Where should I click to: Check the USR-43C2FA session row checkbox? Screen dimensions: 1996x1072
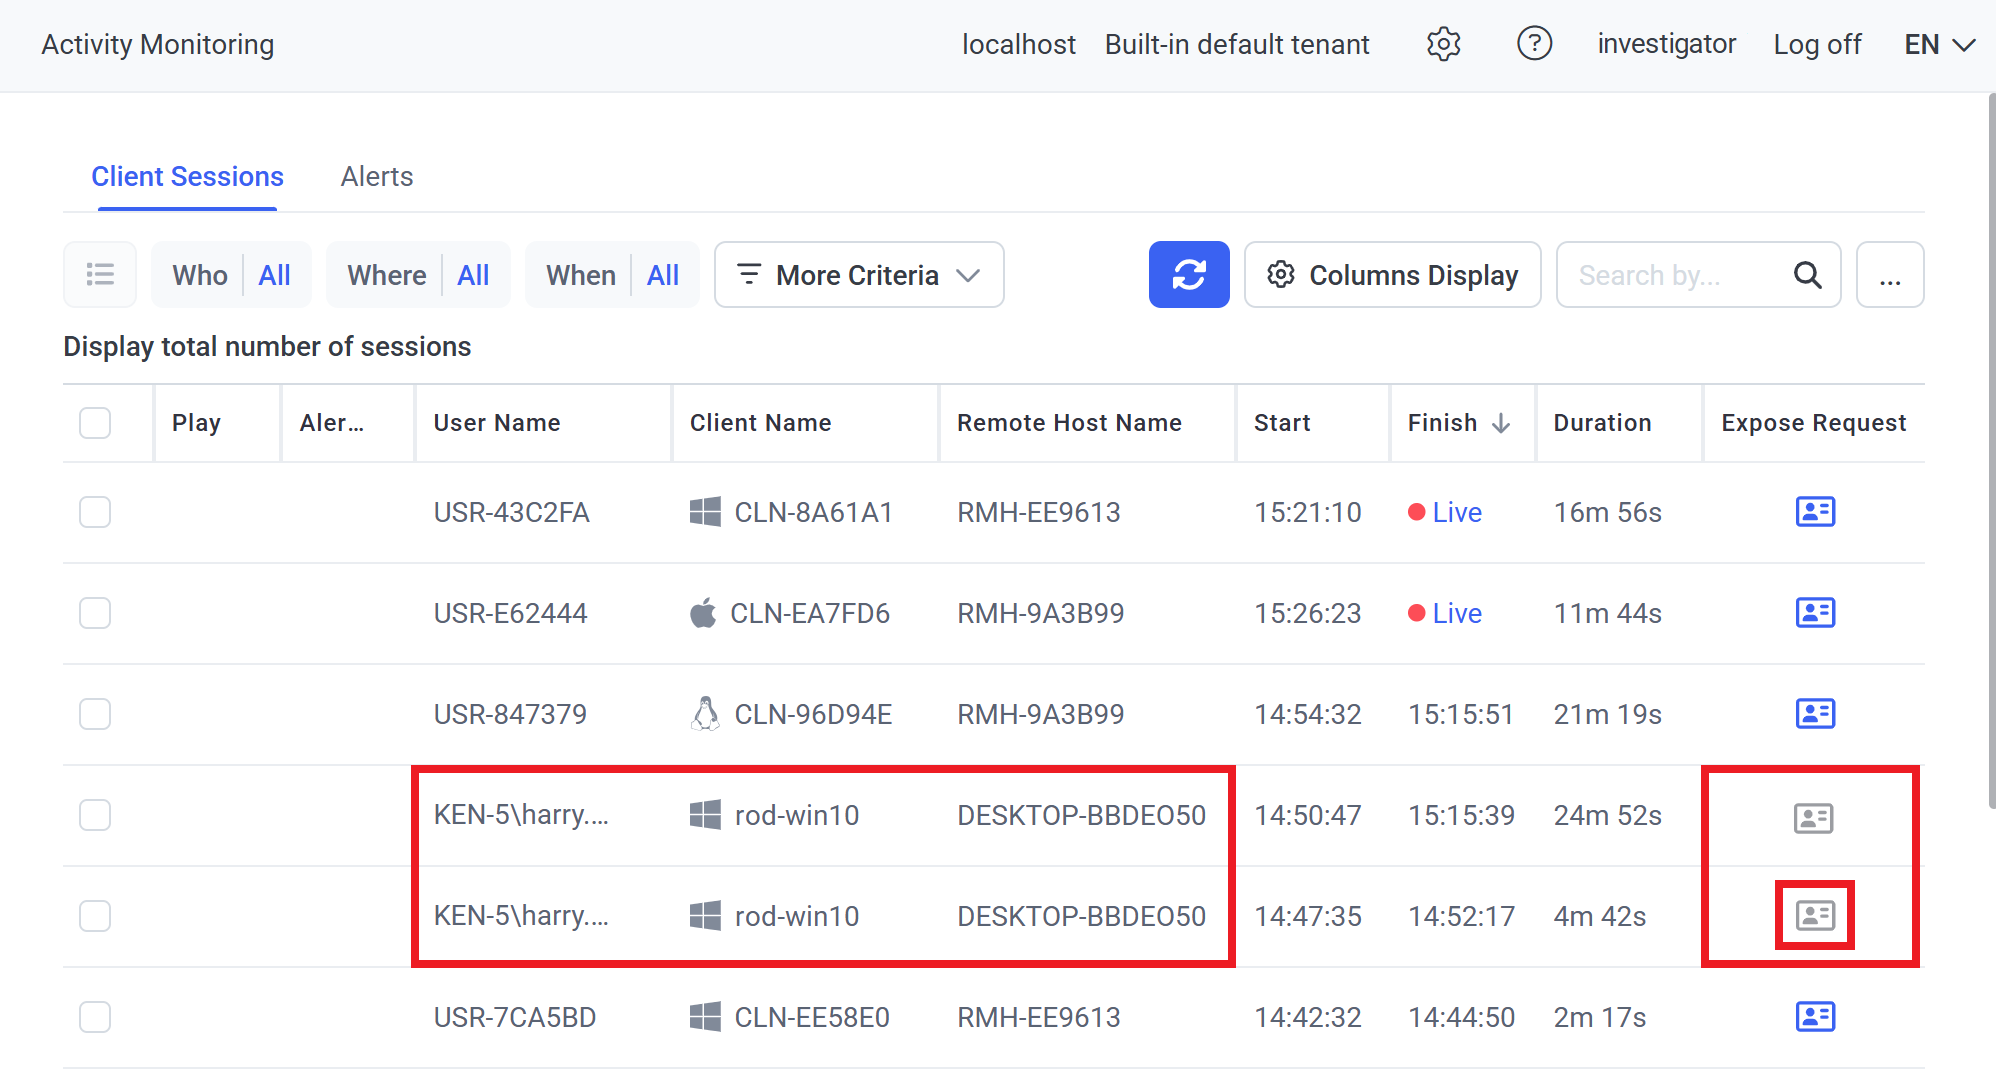95,512
